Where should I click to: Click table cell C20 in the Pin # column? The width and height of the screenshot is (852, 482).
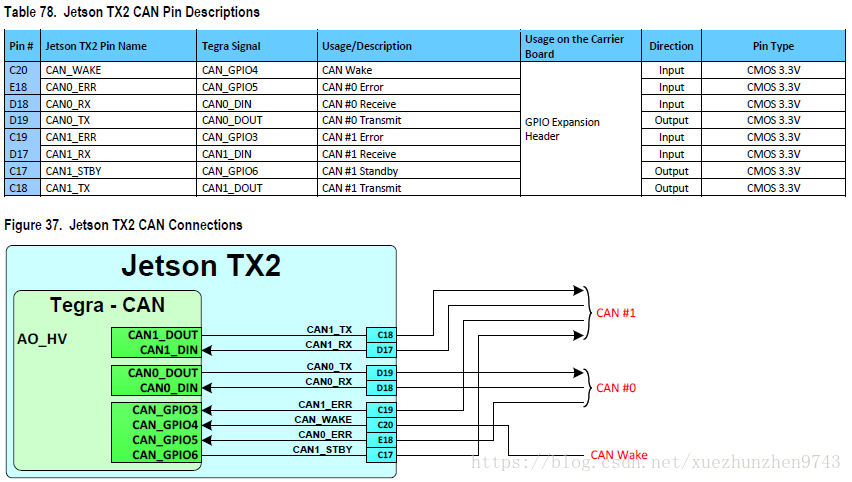coord(22,70)
